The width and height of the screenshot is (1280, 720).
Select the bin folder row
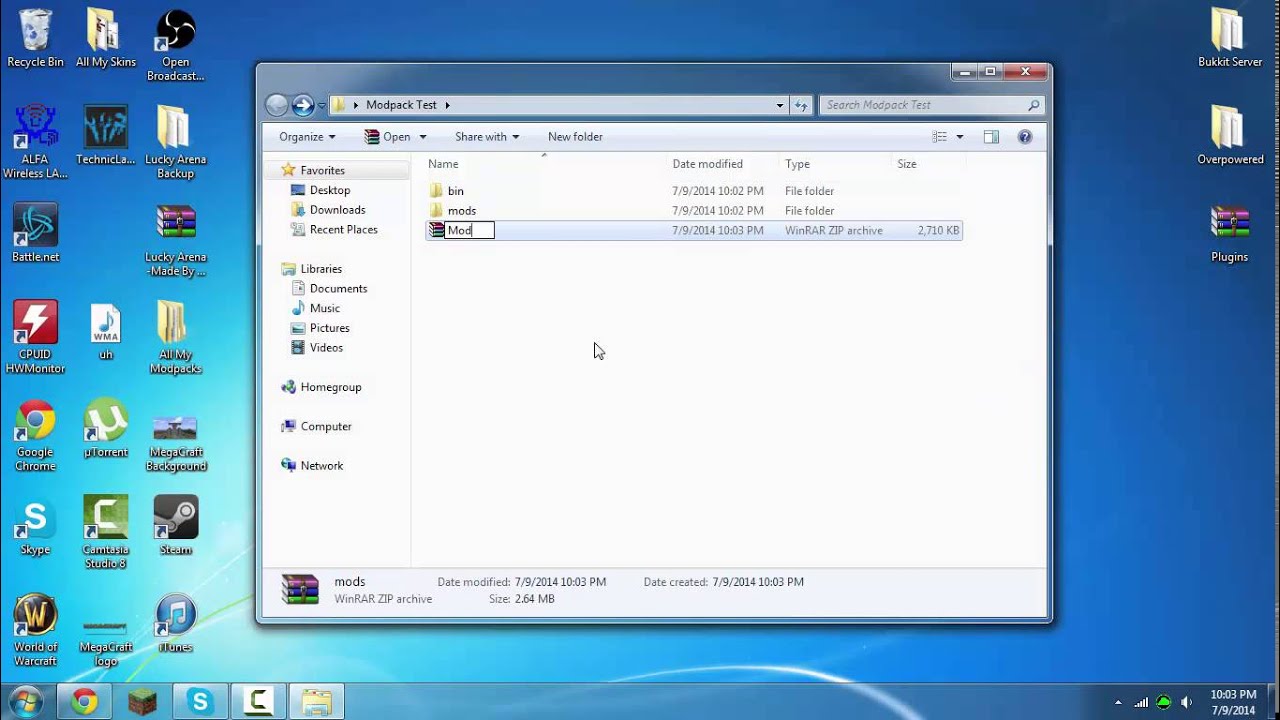click(694, 191)
